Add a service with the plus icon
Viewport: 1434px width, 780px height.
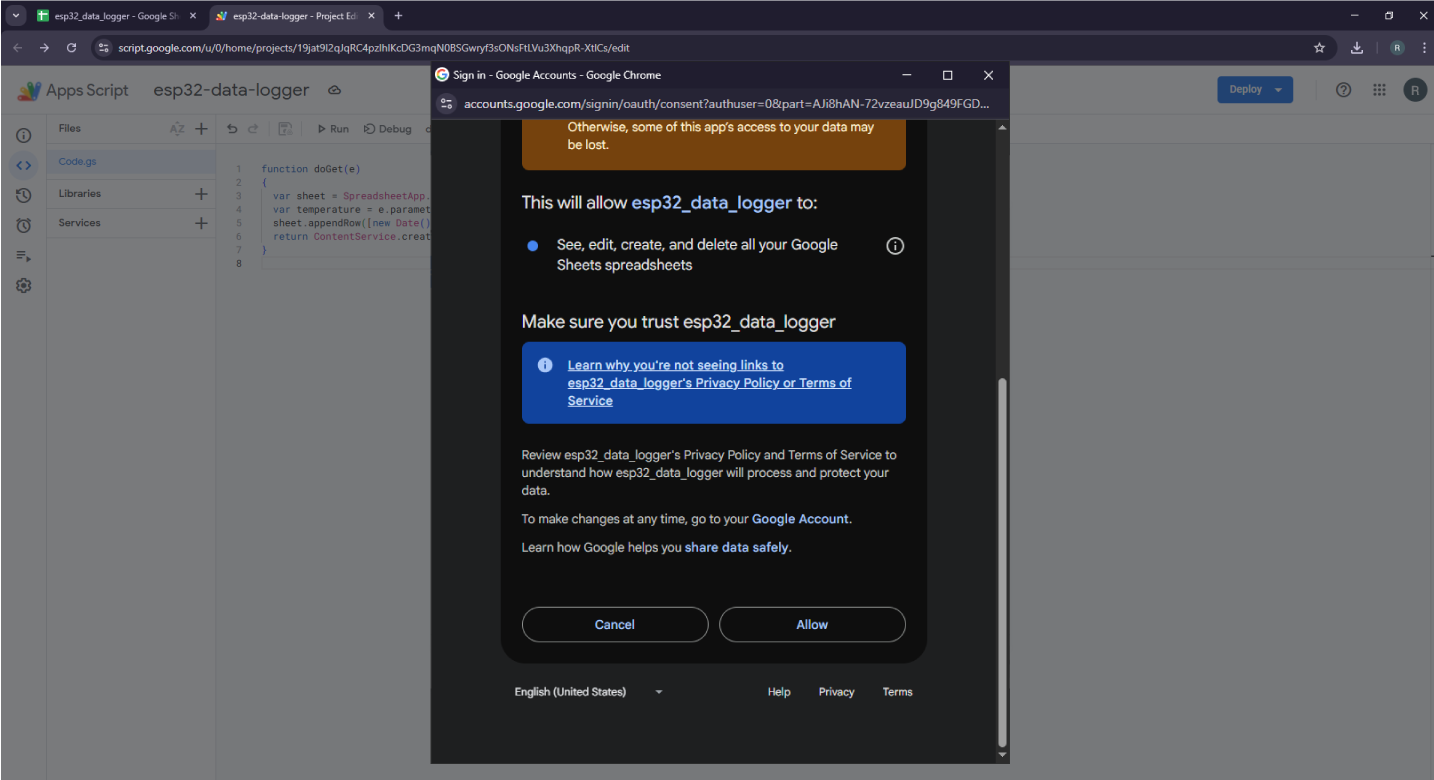[201, 223]
